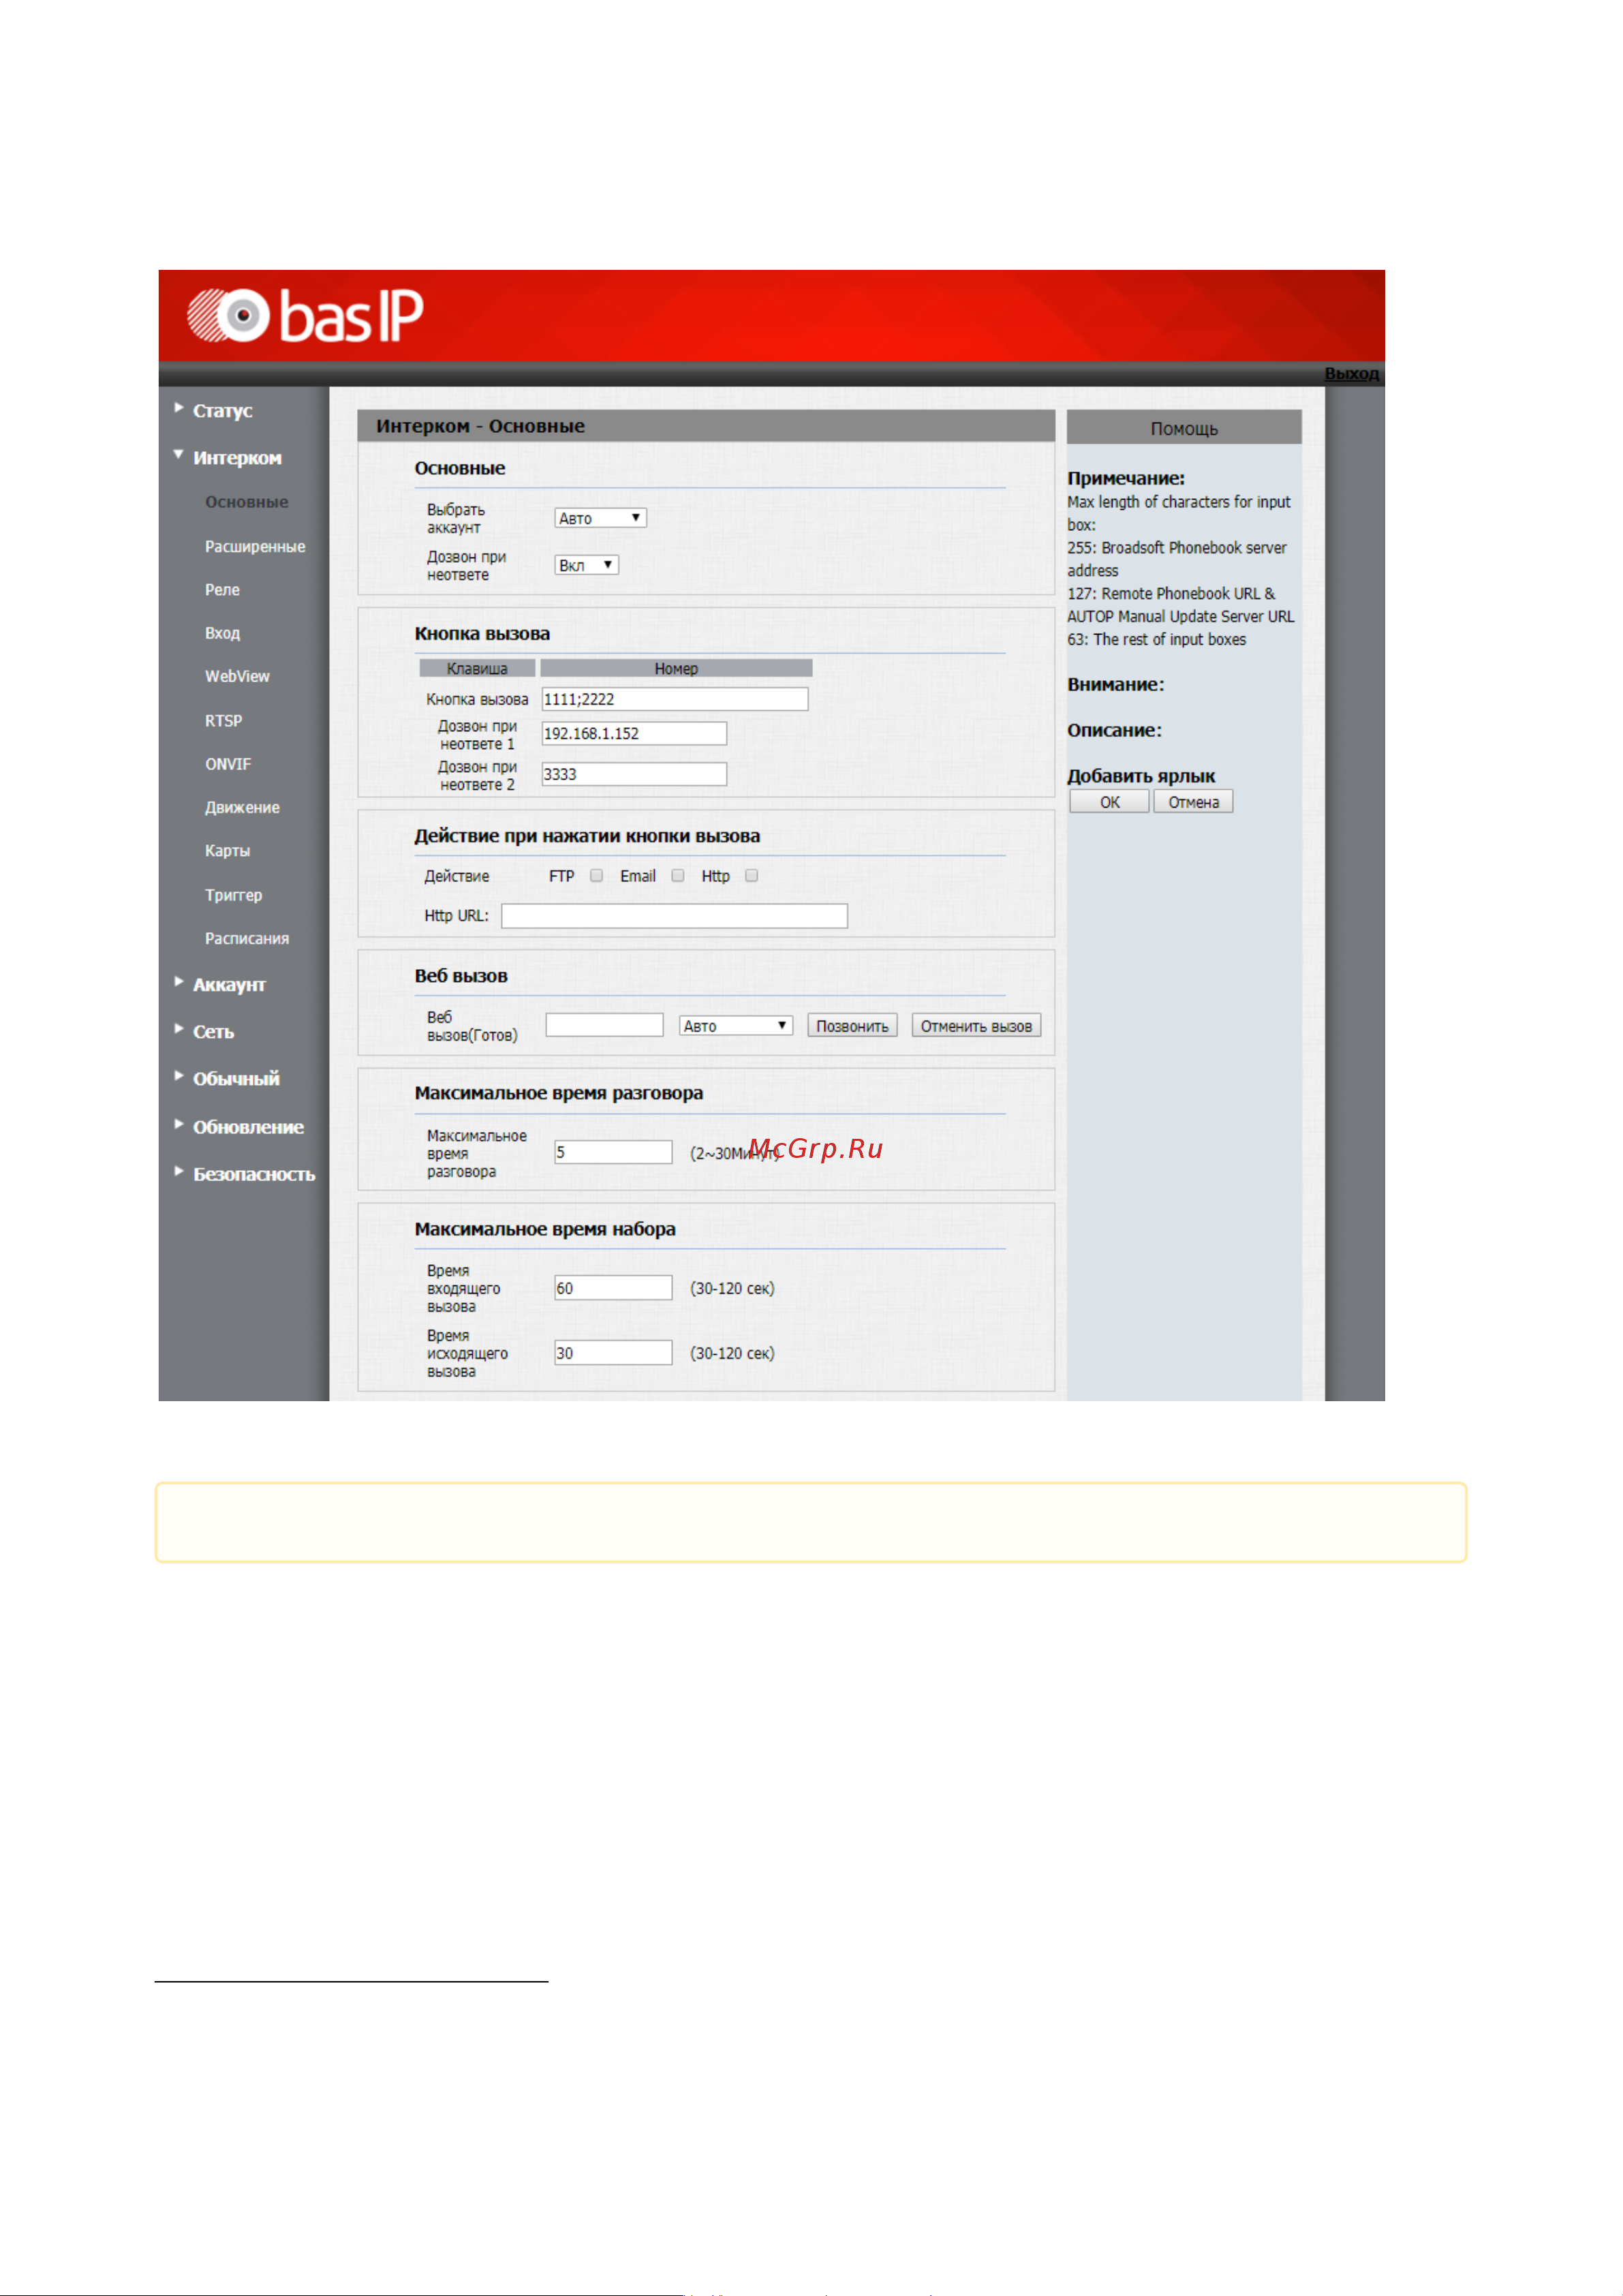This screenshot has width=1623, height=2296.
Task: Click Отмена under Добавить ярлык
Action: 1194,802
